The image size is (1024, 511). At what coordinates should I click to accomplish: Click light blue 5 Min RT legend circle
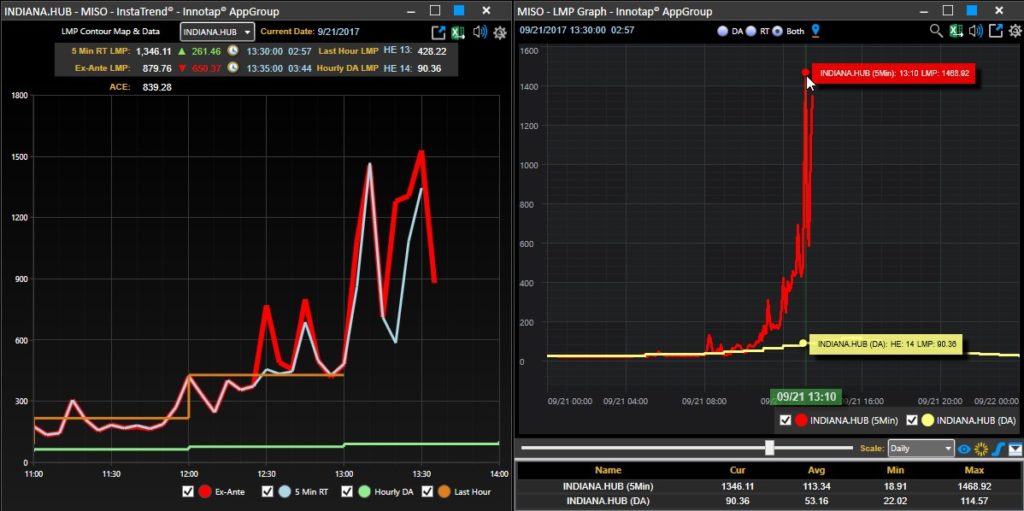coord(283,491)
